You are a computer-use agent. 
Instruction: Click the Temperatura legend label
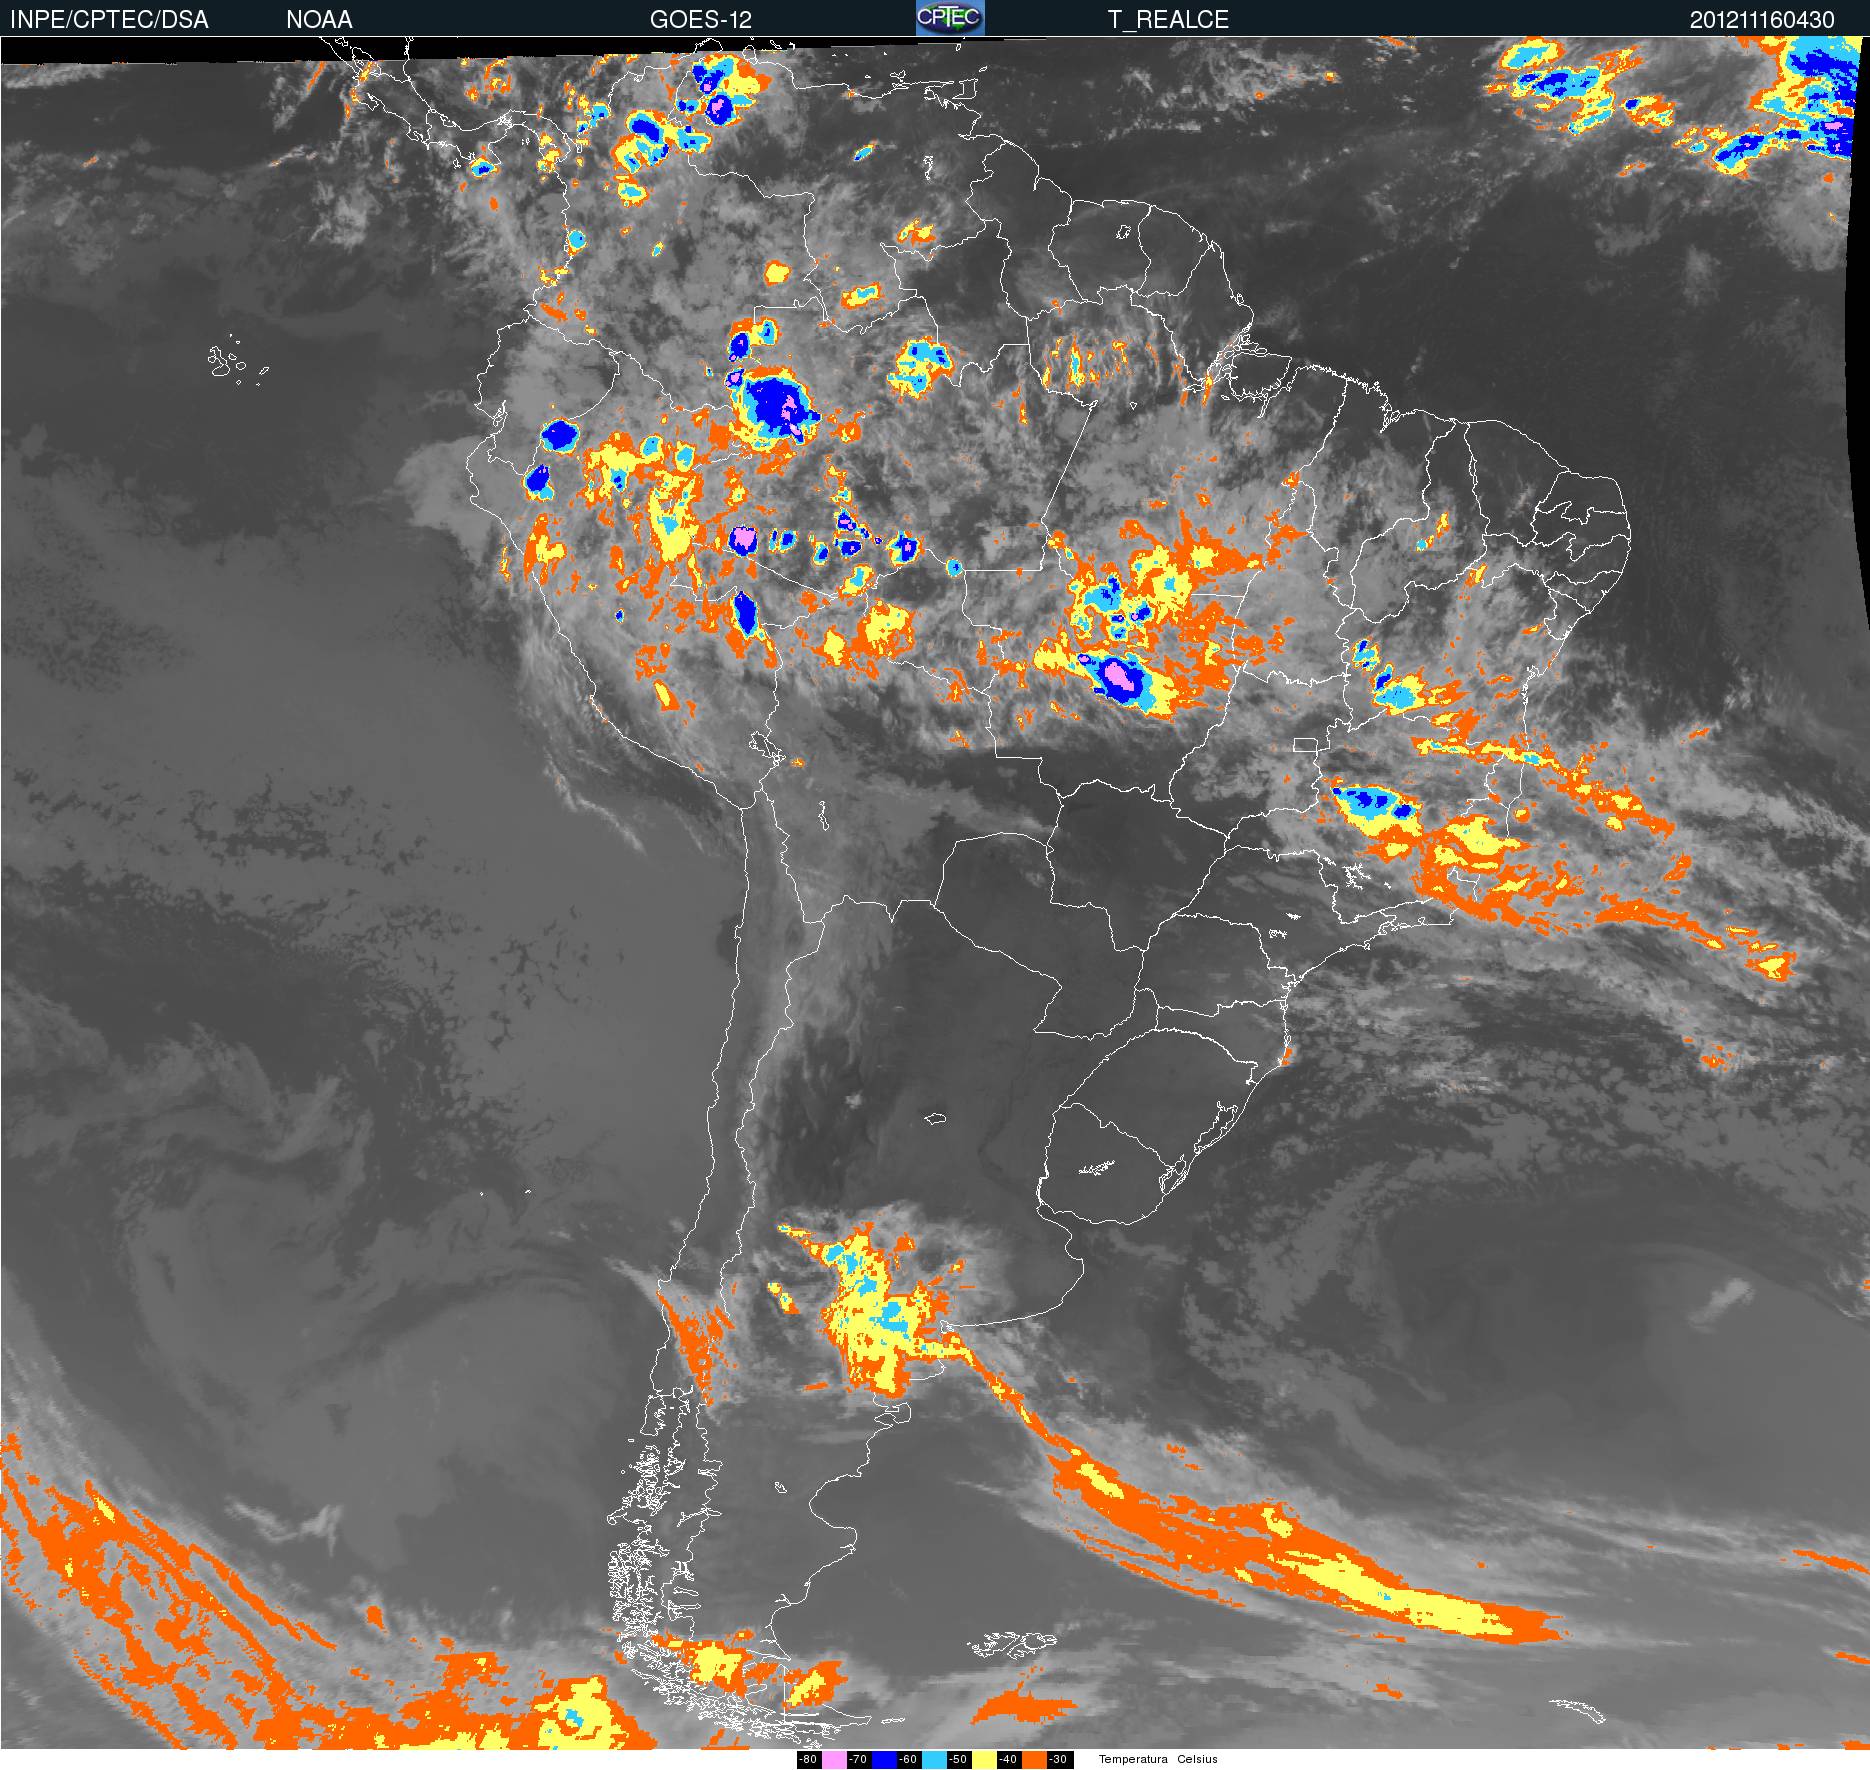click(x=1133, y=1760)
